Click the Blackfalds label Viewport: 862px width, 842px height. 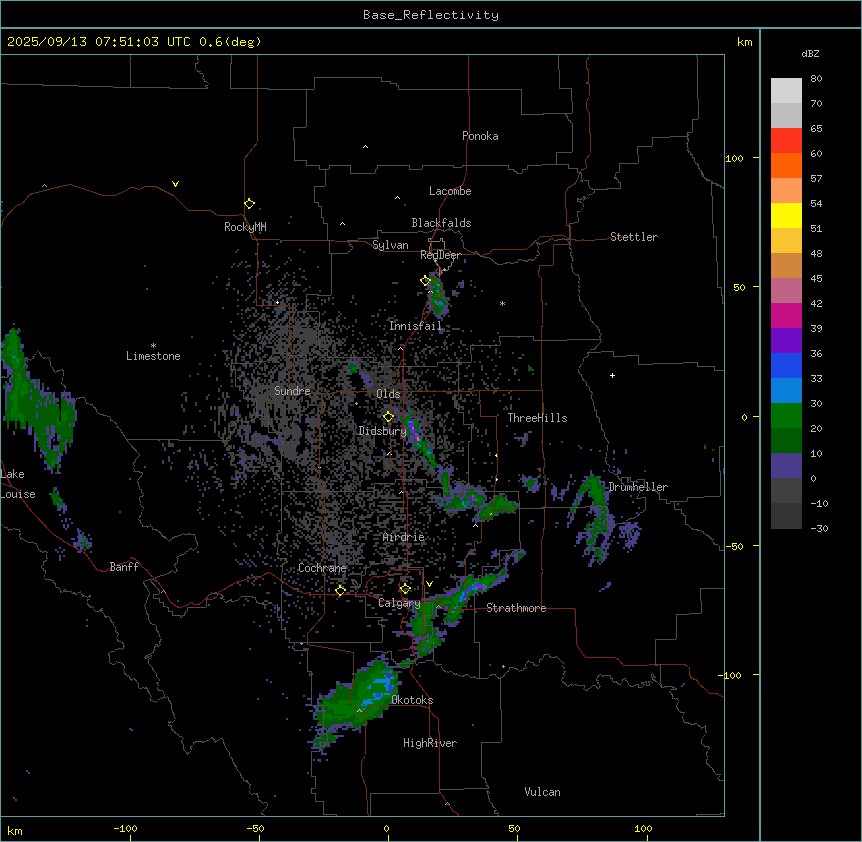pyautogui.click(x=441, y=223)
